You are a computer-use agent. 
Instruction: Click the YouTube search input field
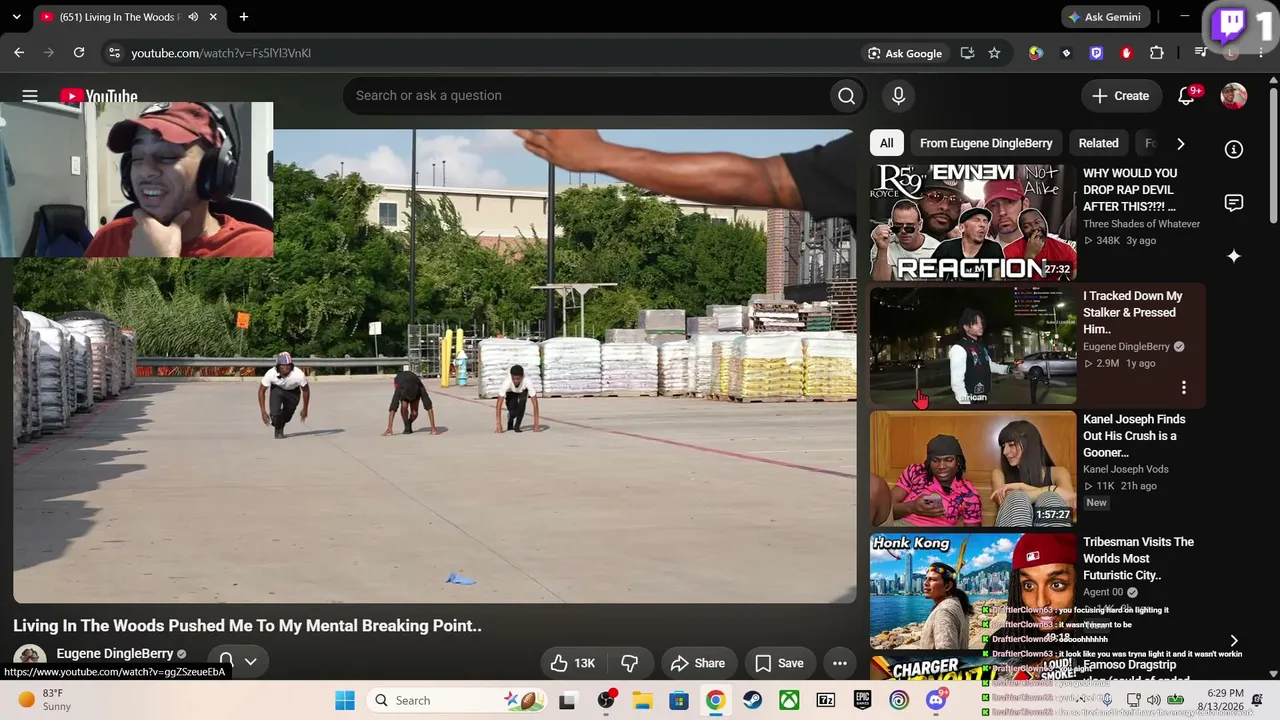(586, 96)
